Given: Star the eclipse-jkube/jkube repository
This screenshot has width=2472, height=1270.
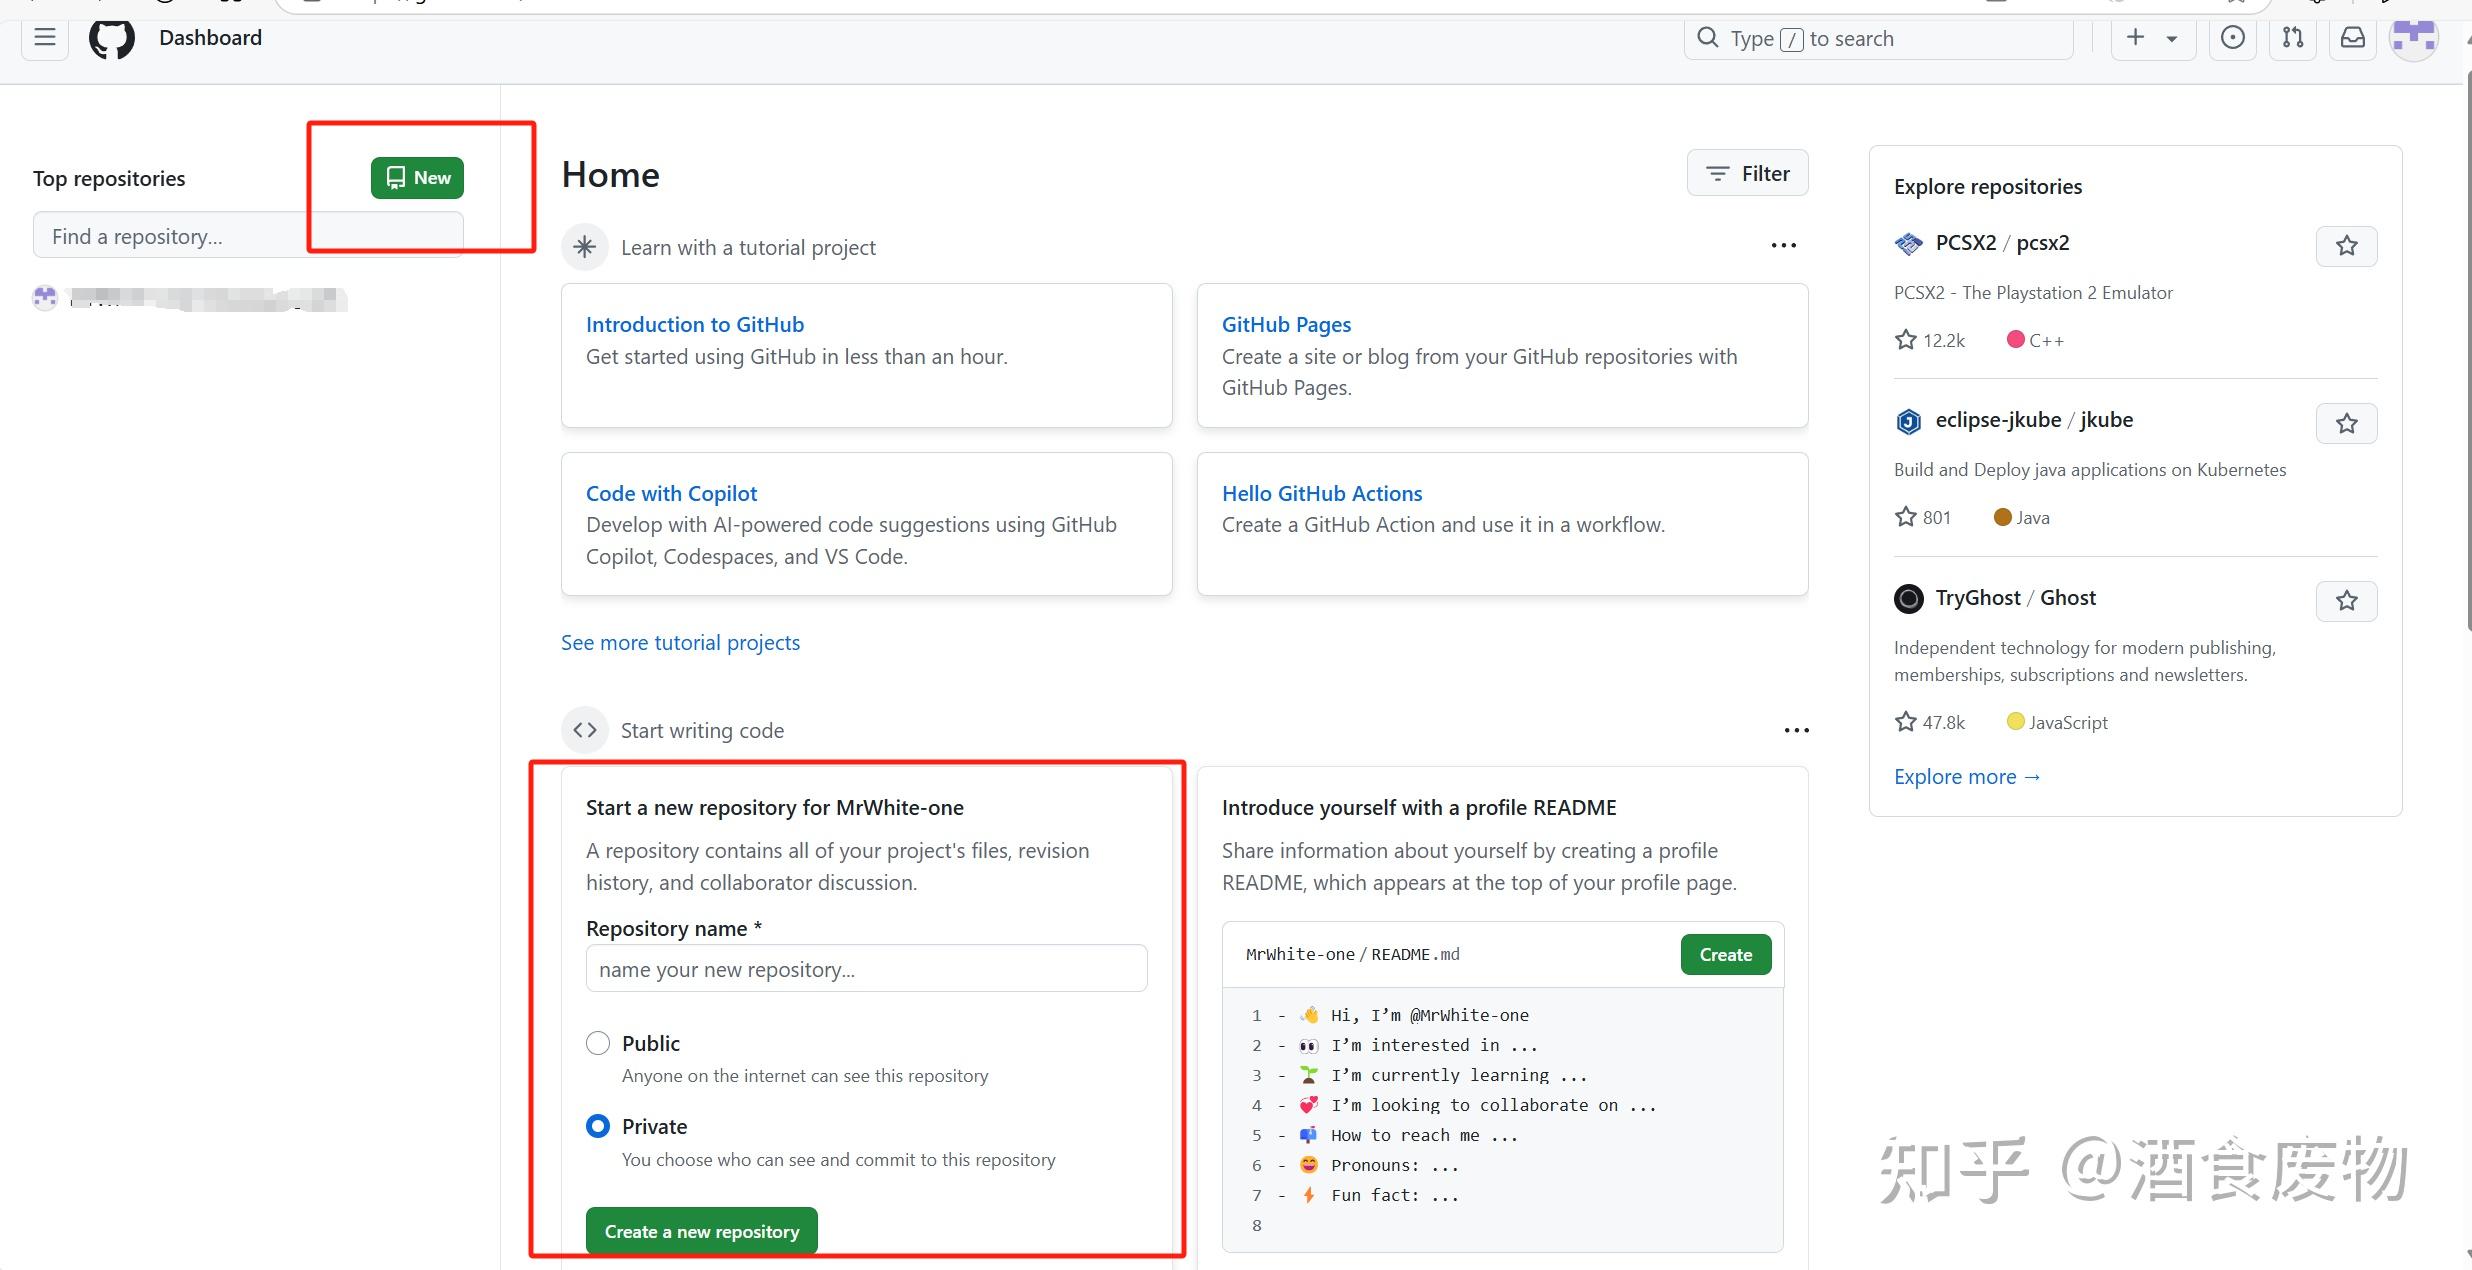Looking at the screenshot, I should pos(2346,423).
